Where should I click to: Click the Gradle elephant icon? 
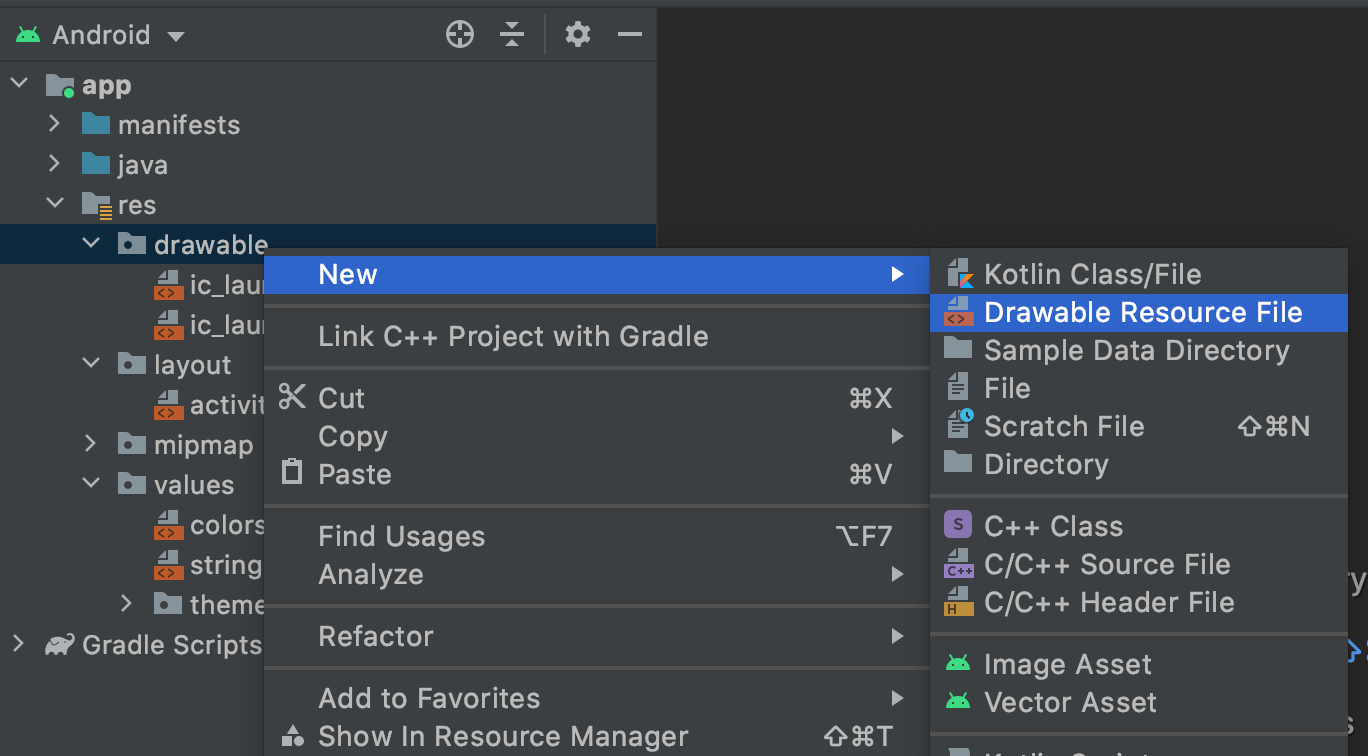tap(60, 645)
